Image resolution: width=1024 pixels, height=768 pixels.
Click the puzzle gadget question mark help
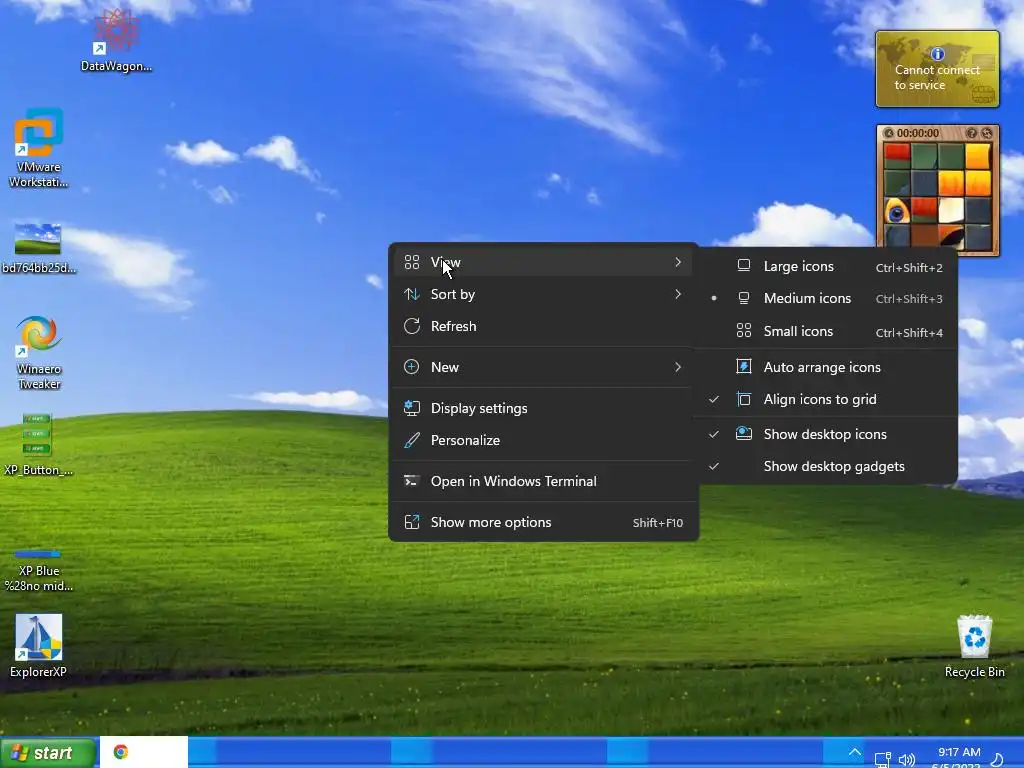[972, 133]
